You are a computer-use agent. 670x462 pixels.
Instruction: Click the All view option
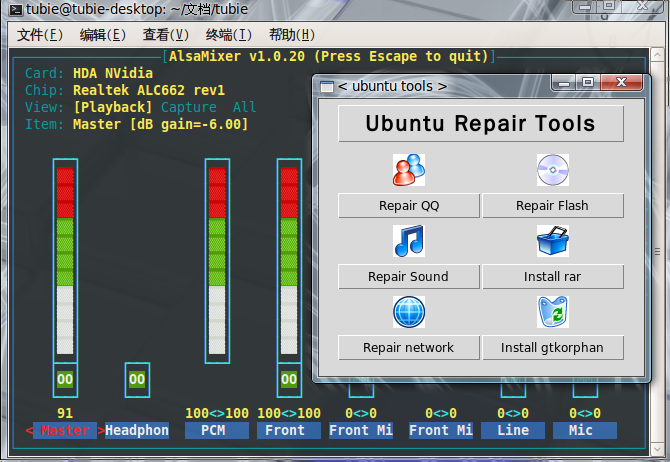click(244, 107)
